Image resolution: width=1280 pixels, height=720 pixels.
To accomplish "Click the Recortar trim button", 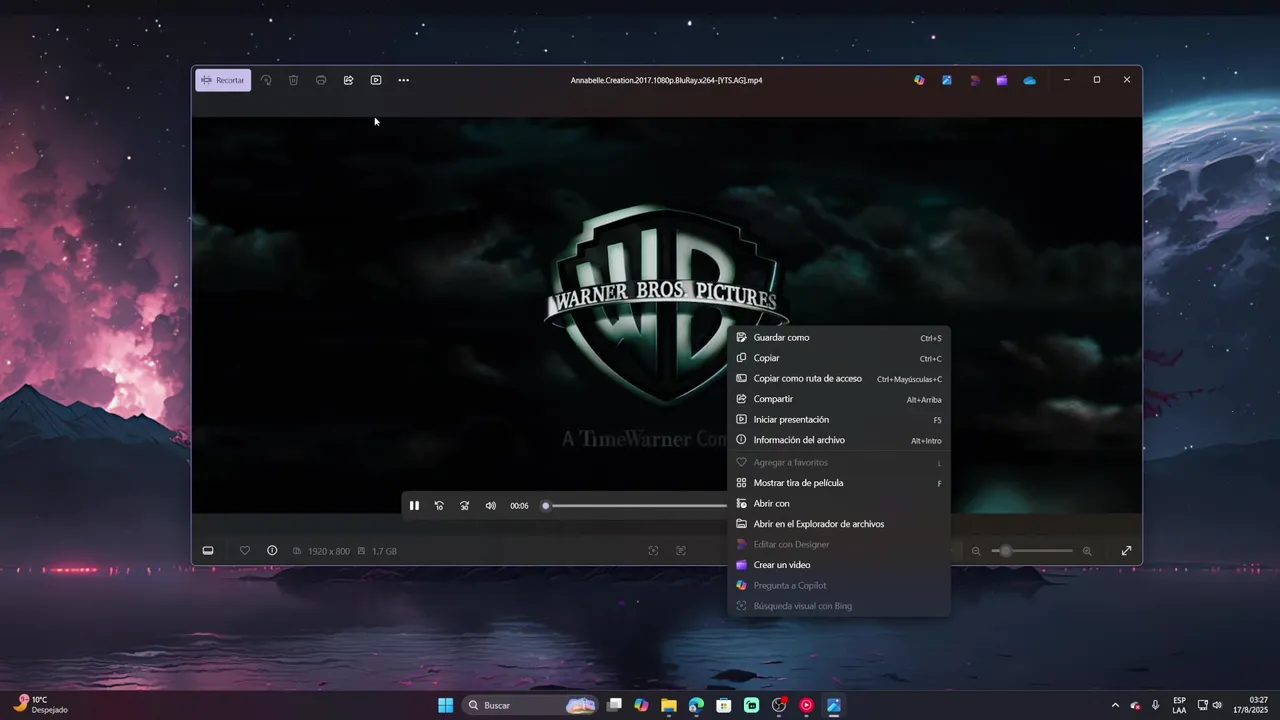I will coord(223,80).
